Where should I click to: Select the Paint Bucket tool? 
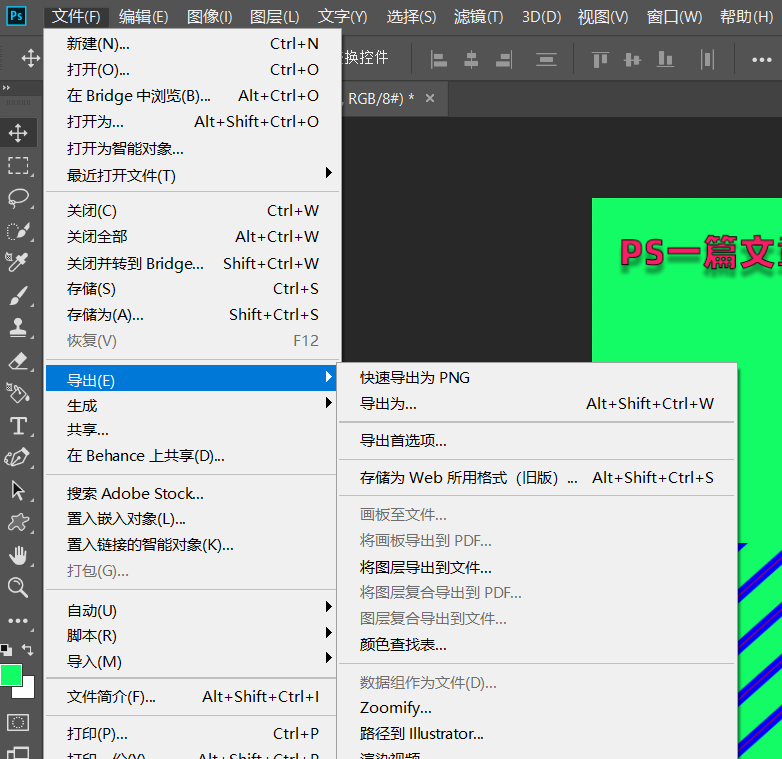coord(18,393)
